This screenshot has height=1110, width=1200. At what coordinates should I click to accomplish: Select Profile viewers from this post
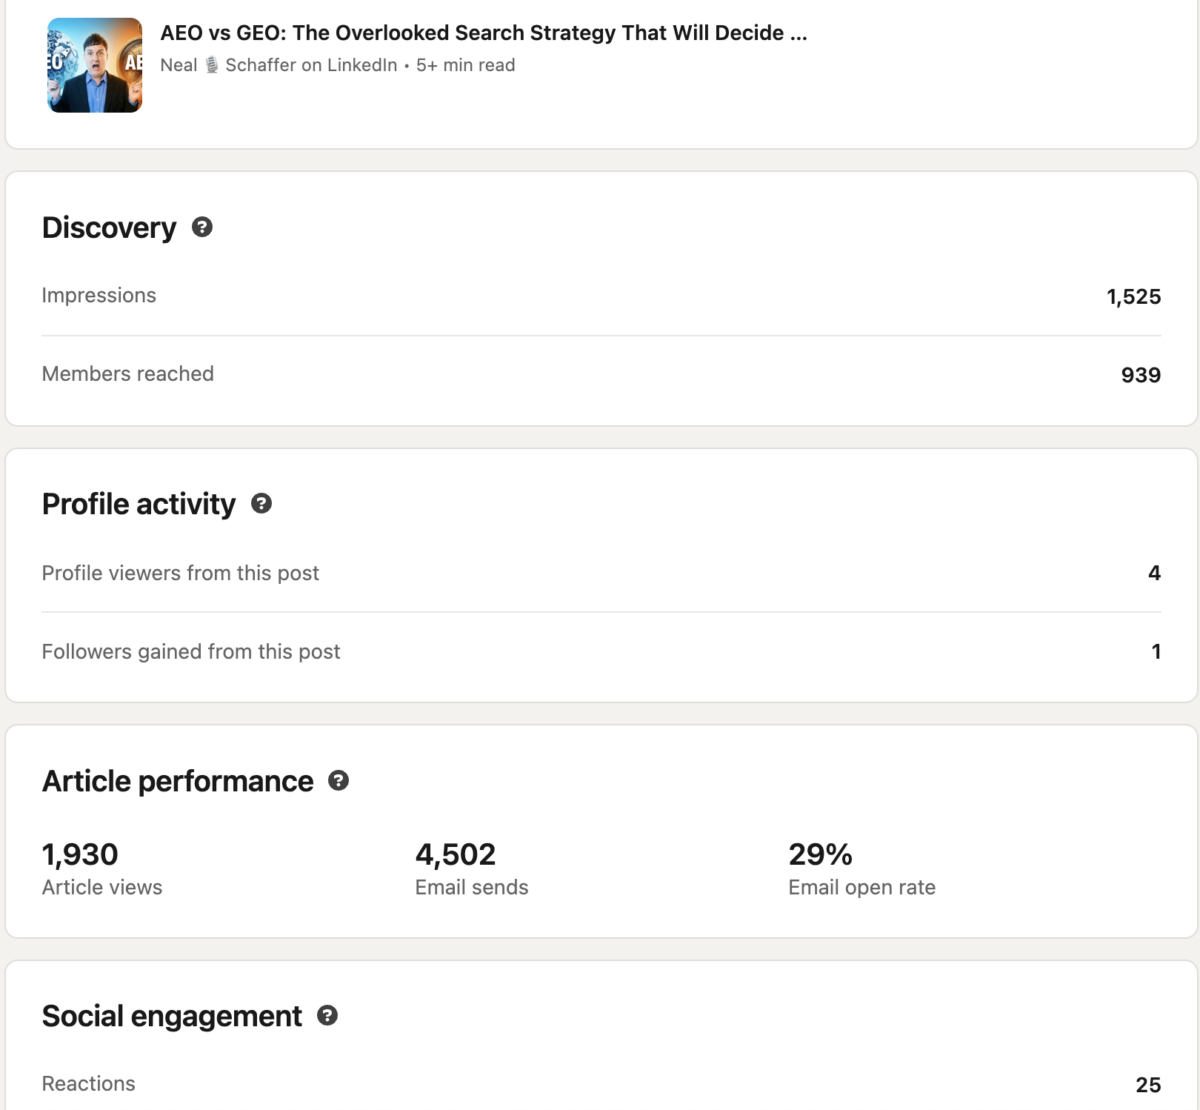(x=180, y=573)
